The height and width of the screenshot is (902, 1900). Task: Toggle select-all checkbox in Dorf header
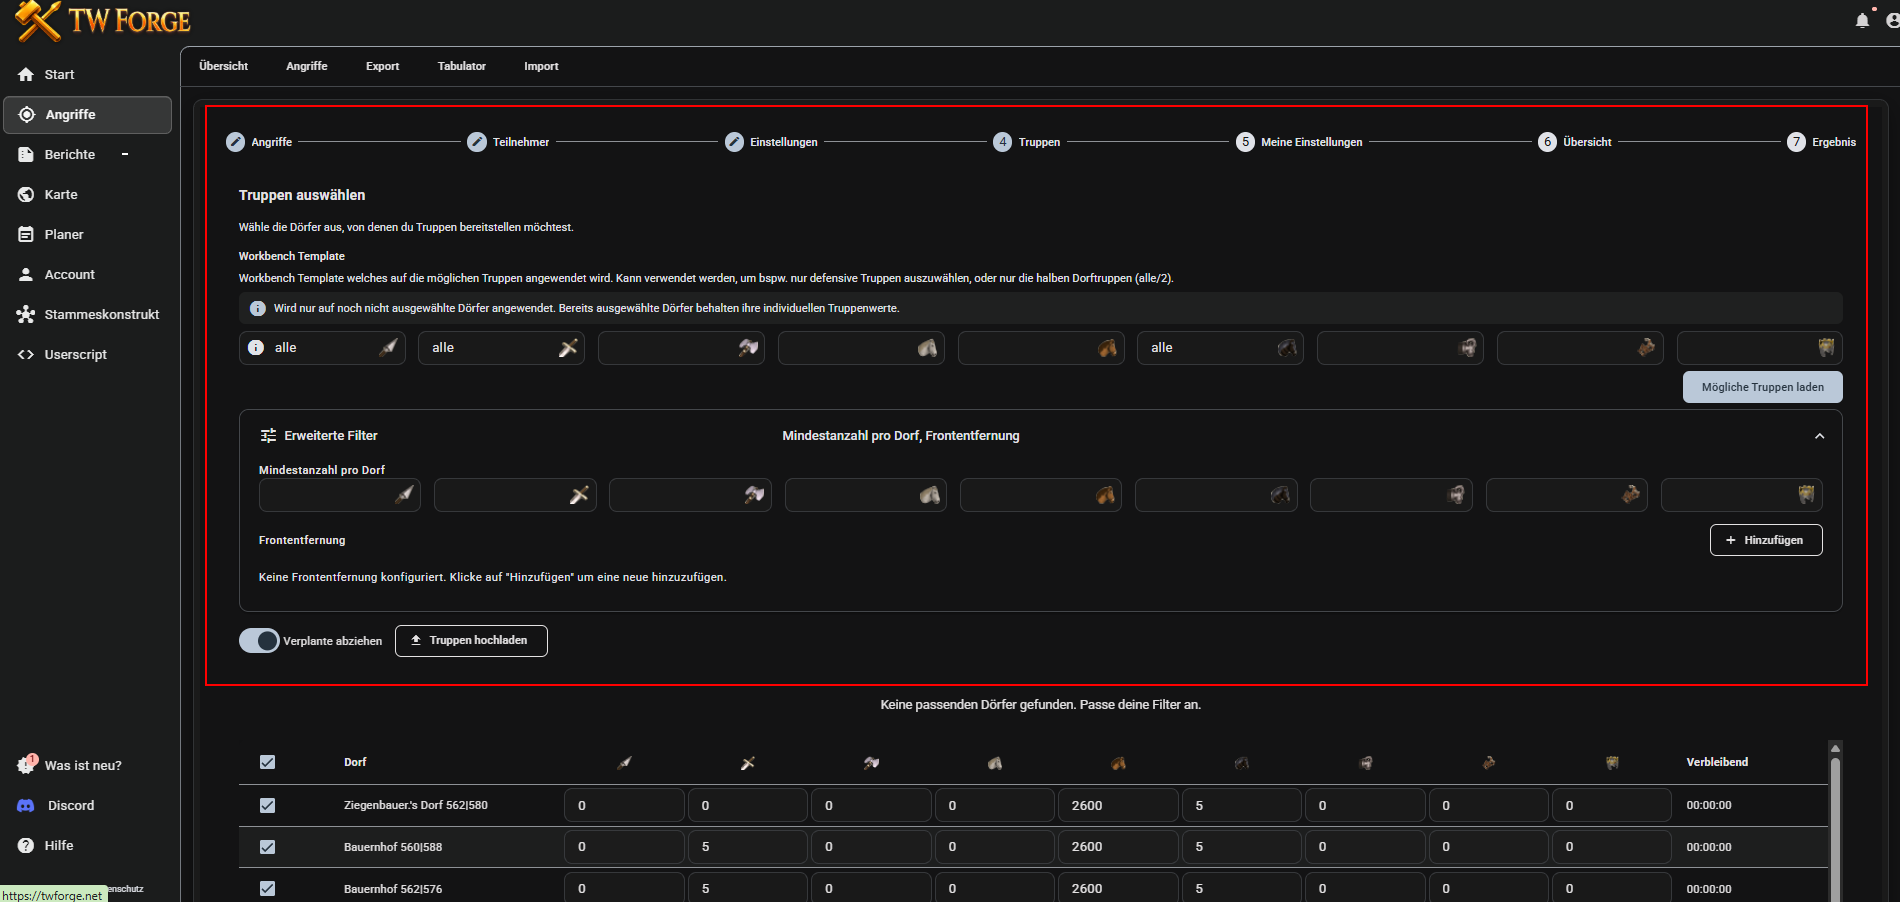[267, 762]
